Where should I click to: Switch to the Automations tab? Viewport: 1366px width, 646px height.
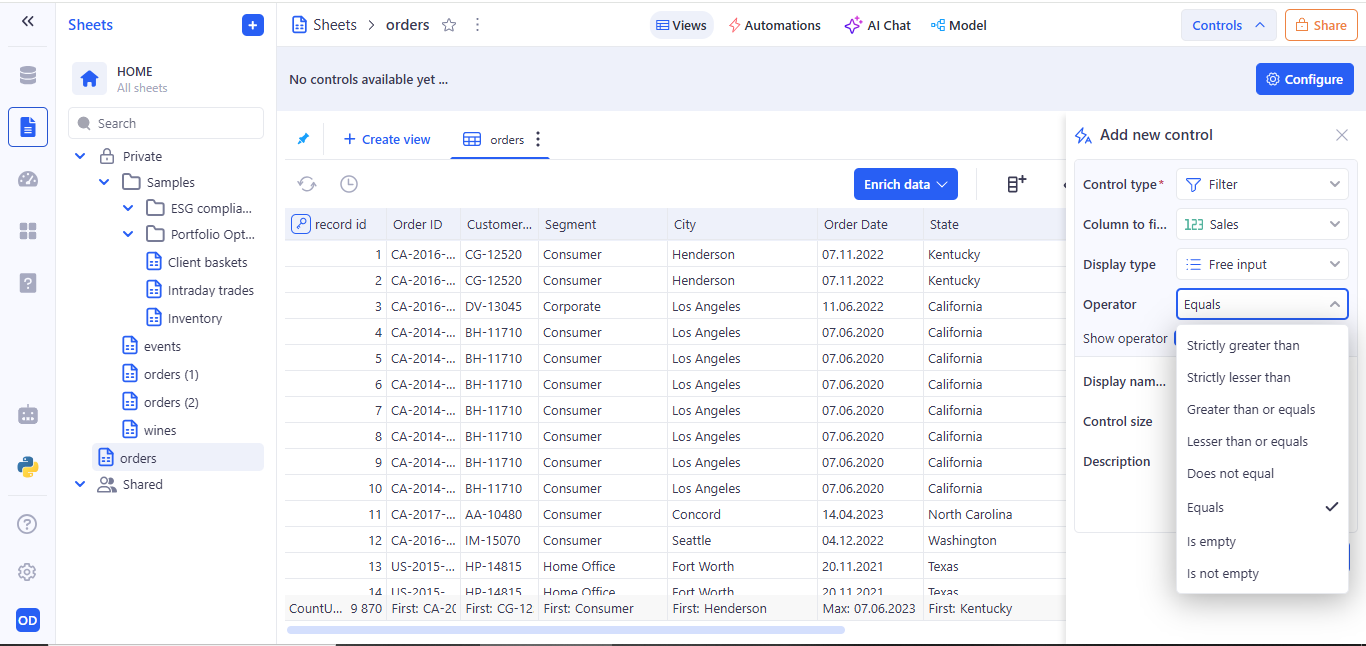click(774, 25)
